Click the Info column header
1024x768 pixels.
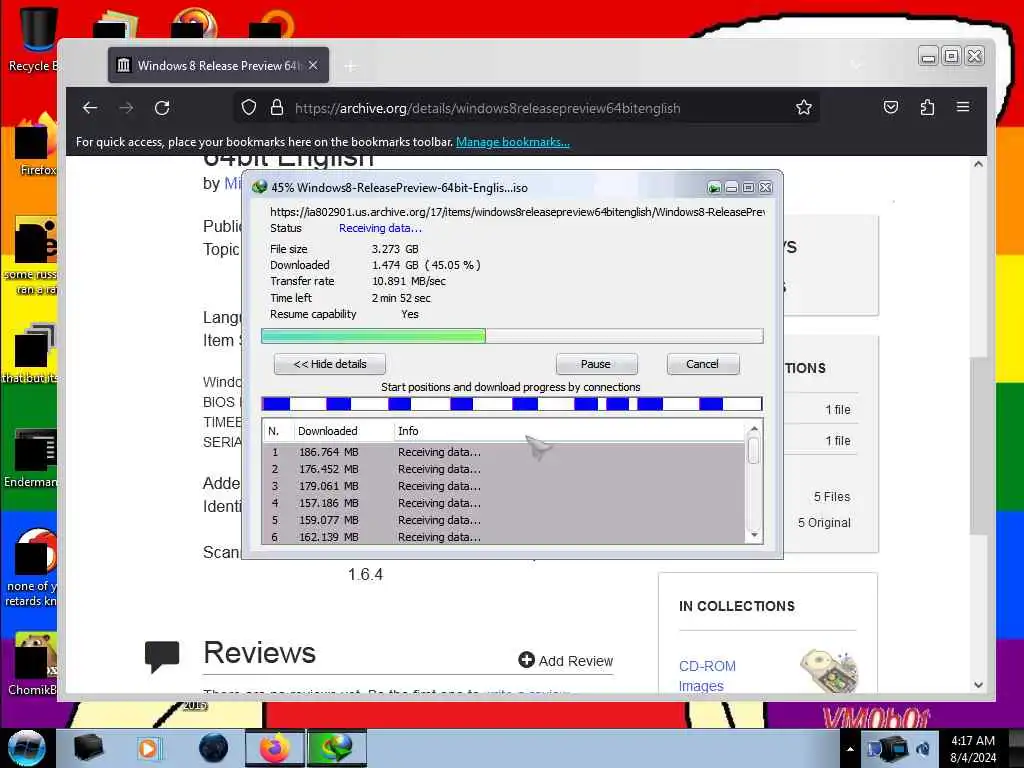[568, 431]
